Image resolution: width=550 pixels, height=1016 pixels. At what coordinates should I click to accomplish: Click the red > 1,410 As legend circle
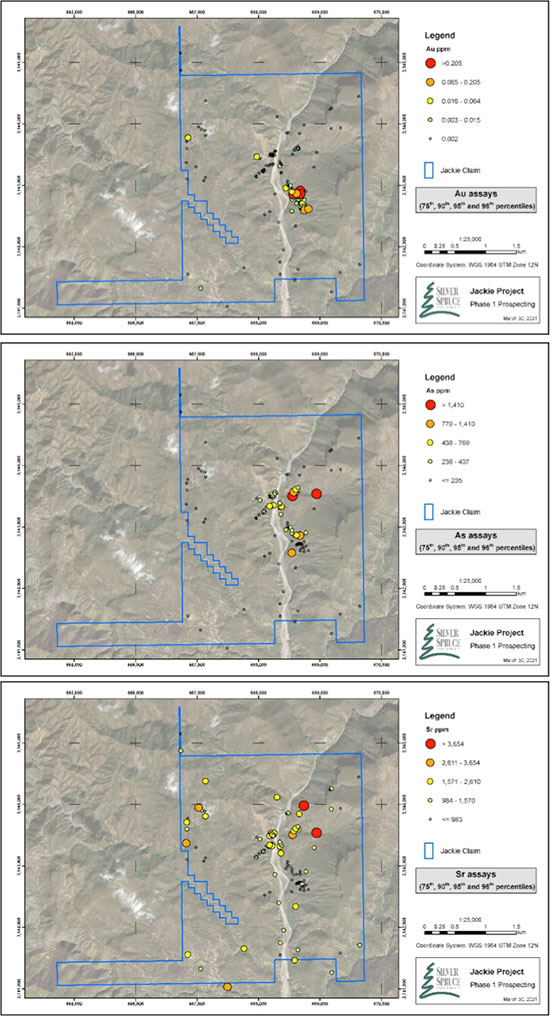point(430,405)
